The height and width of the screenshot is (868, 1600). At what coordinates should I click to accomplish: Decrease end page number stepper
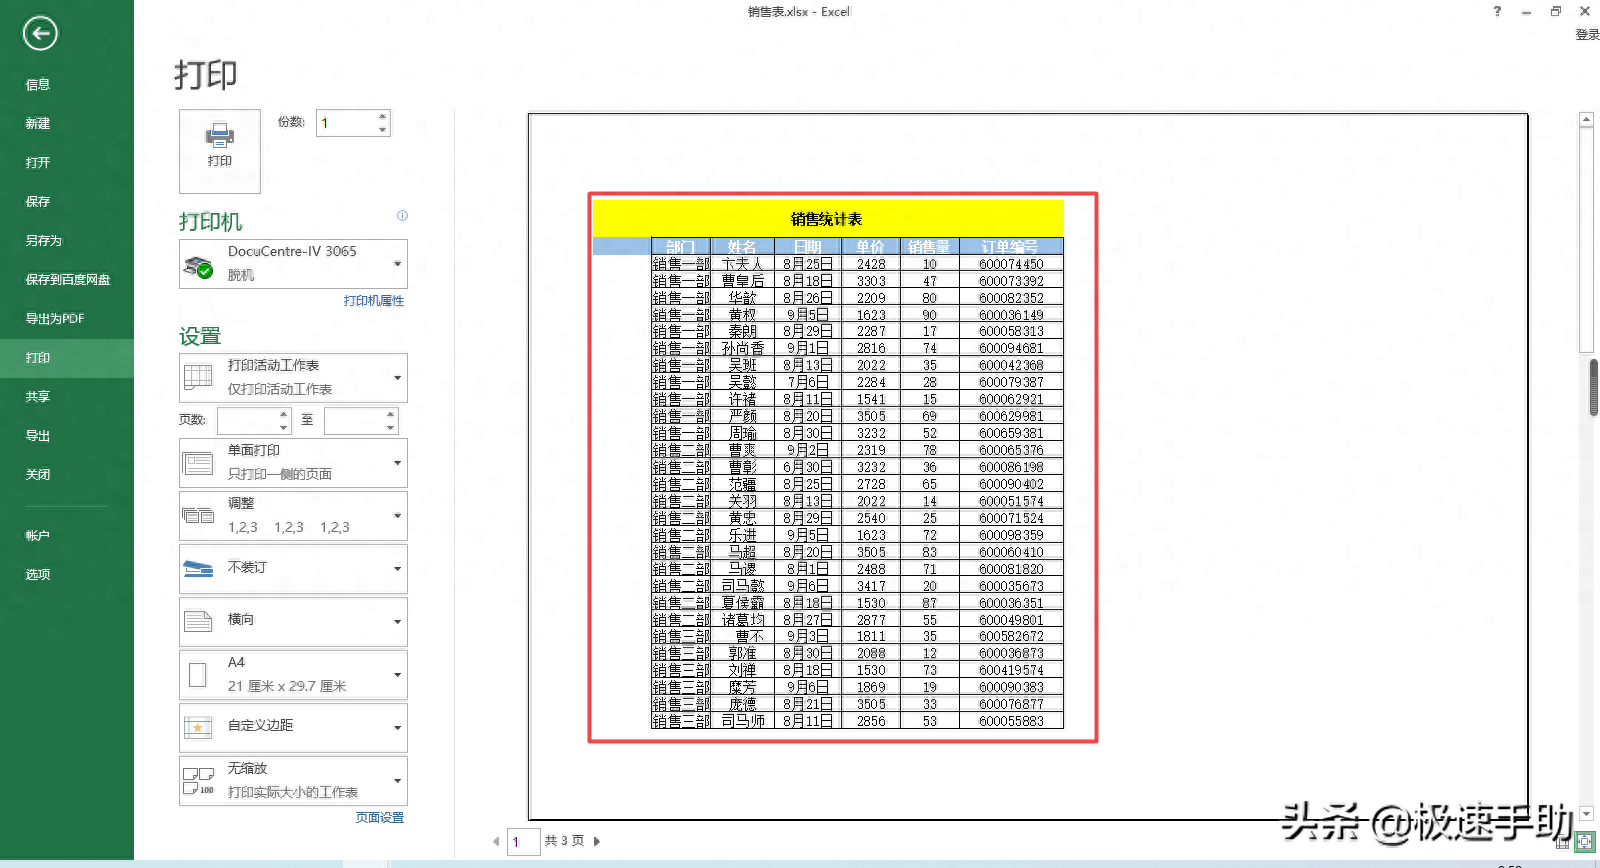tap(390, 427)
